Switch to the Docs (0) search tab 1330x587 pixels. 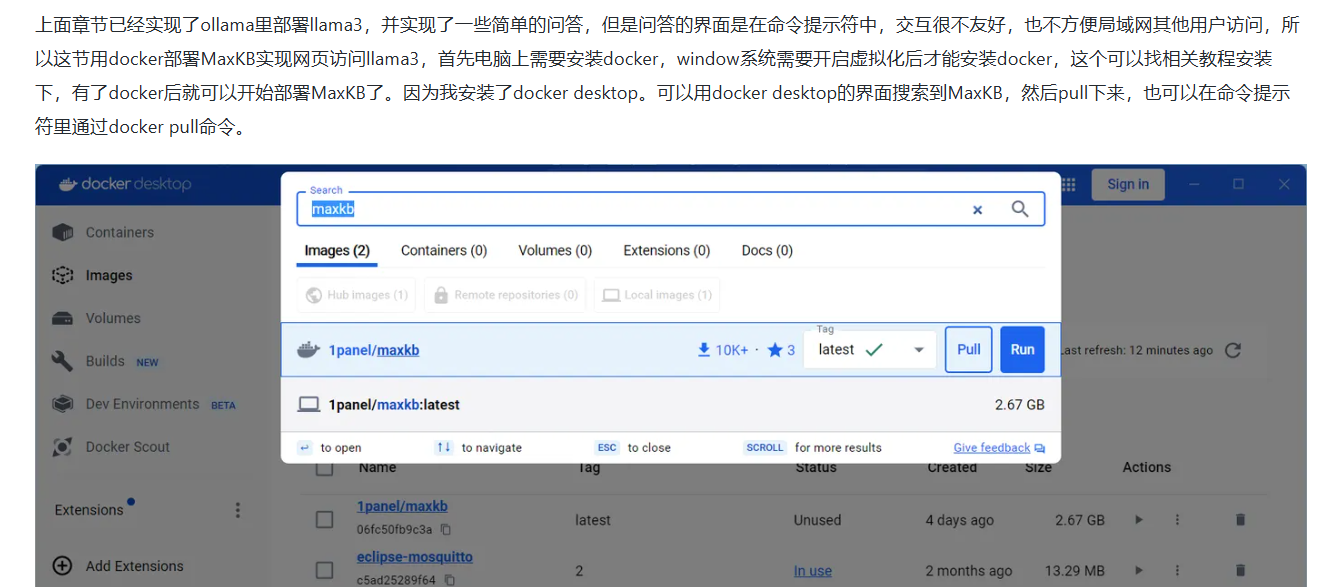(767, 251)
